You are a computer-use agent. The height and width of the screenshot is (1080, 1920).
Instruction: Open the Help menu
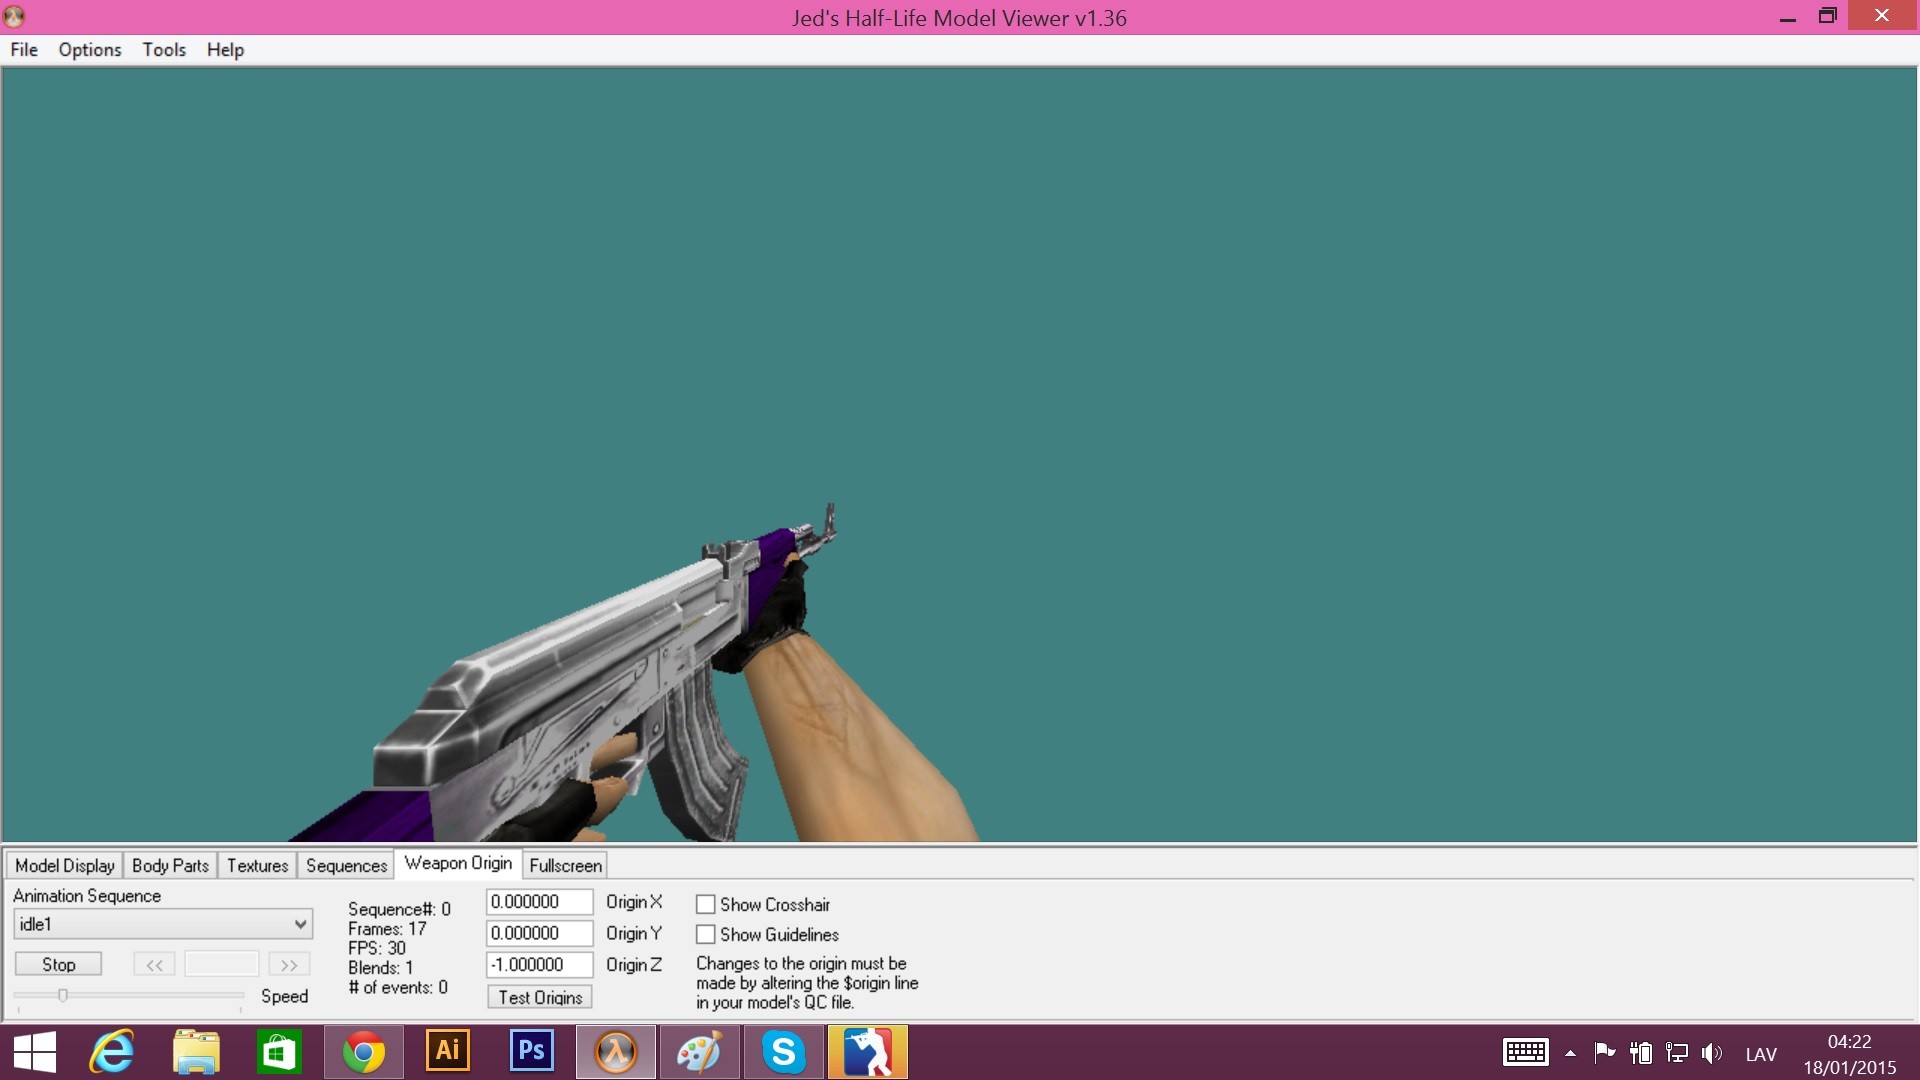(225, 50)
